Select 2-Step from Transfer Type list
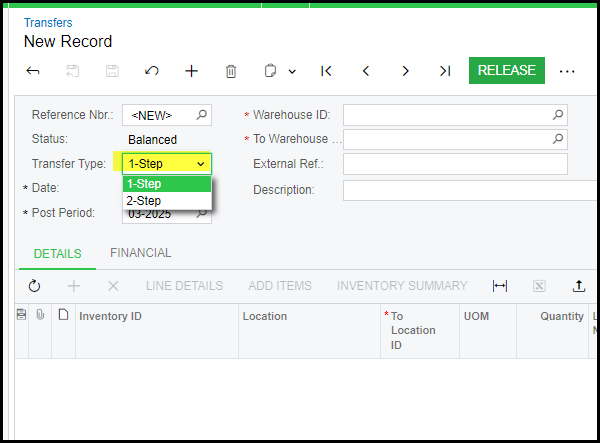 (x=144, y=201)
